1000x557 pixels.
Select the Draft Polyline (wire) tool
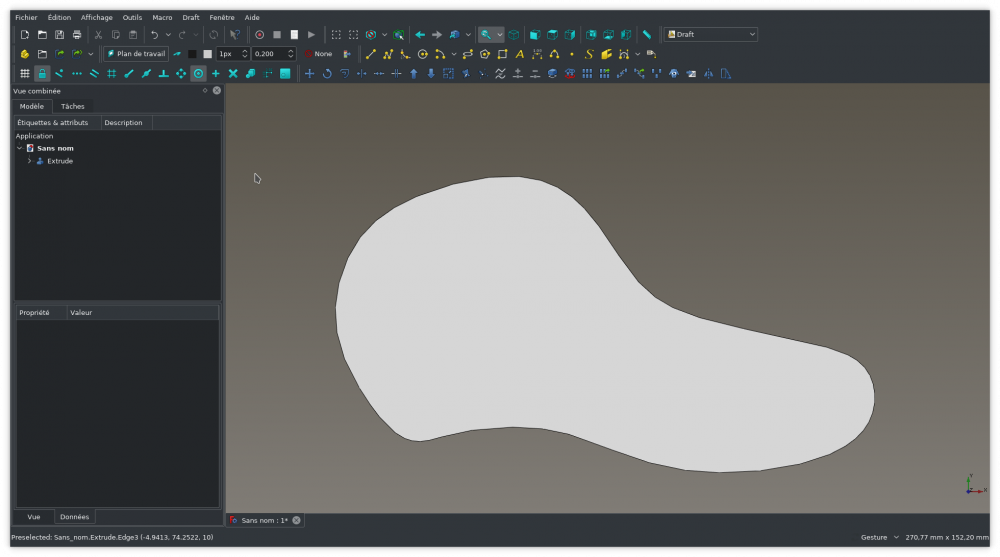[x=388, y=54]
